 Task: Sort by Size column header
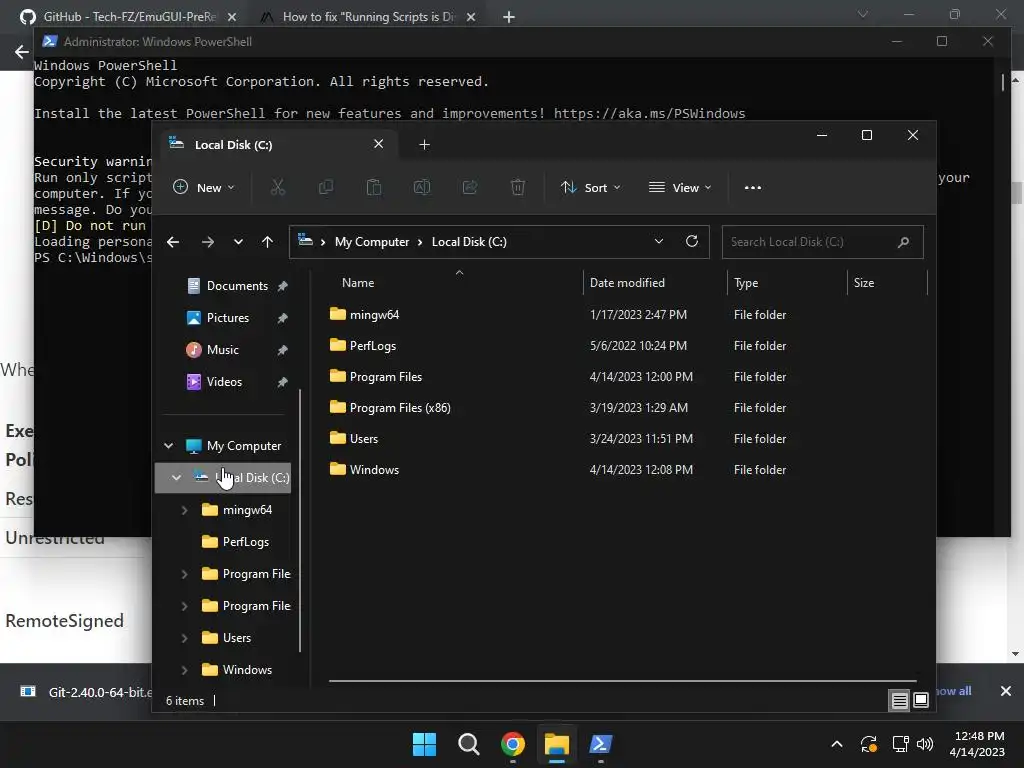point(863,283)
